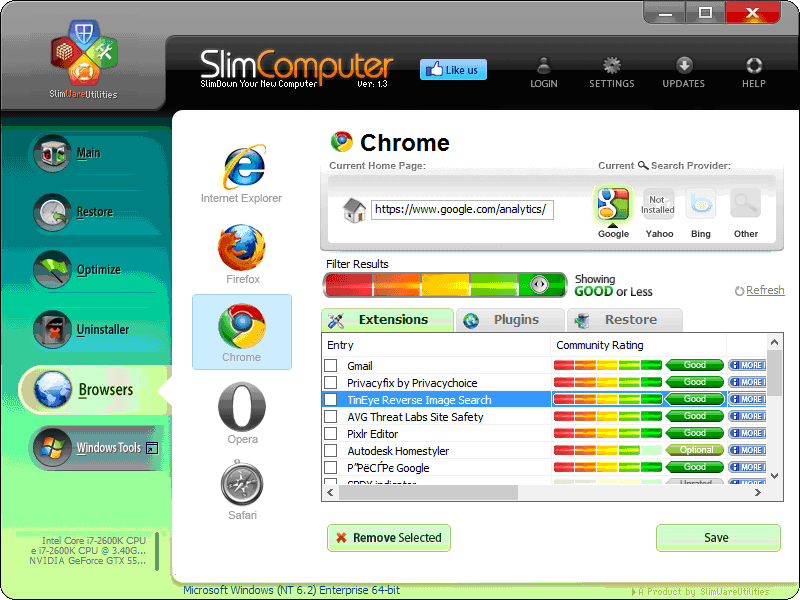The width and height of the screenshot is (800, 600).
Task: Click the list scroll down arrow
Action: click(x=774, y=476)
